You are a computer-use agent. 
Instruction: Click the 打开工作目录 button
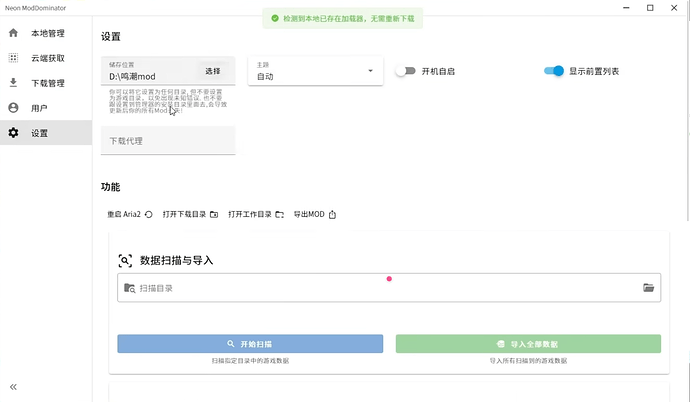click(256, 214)
